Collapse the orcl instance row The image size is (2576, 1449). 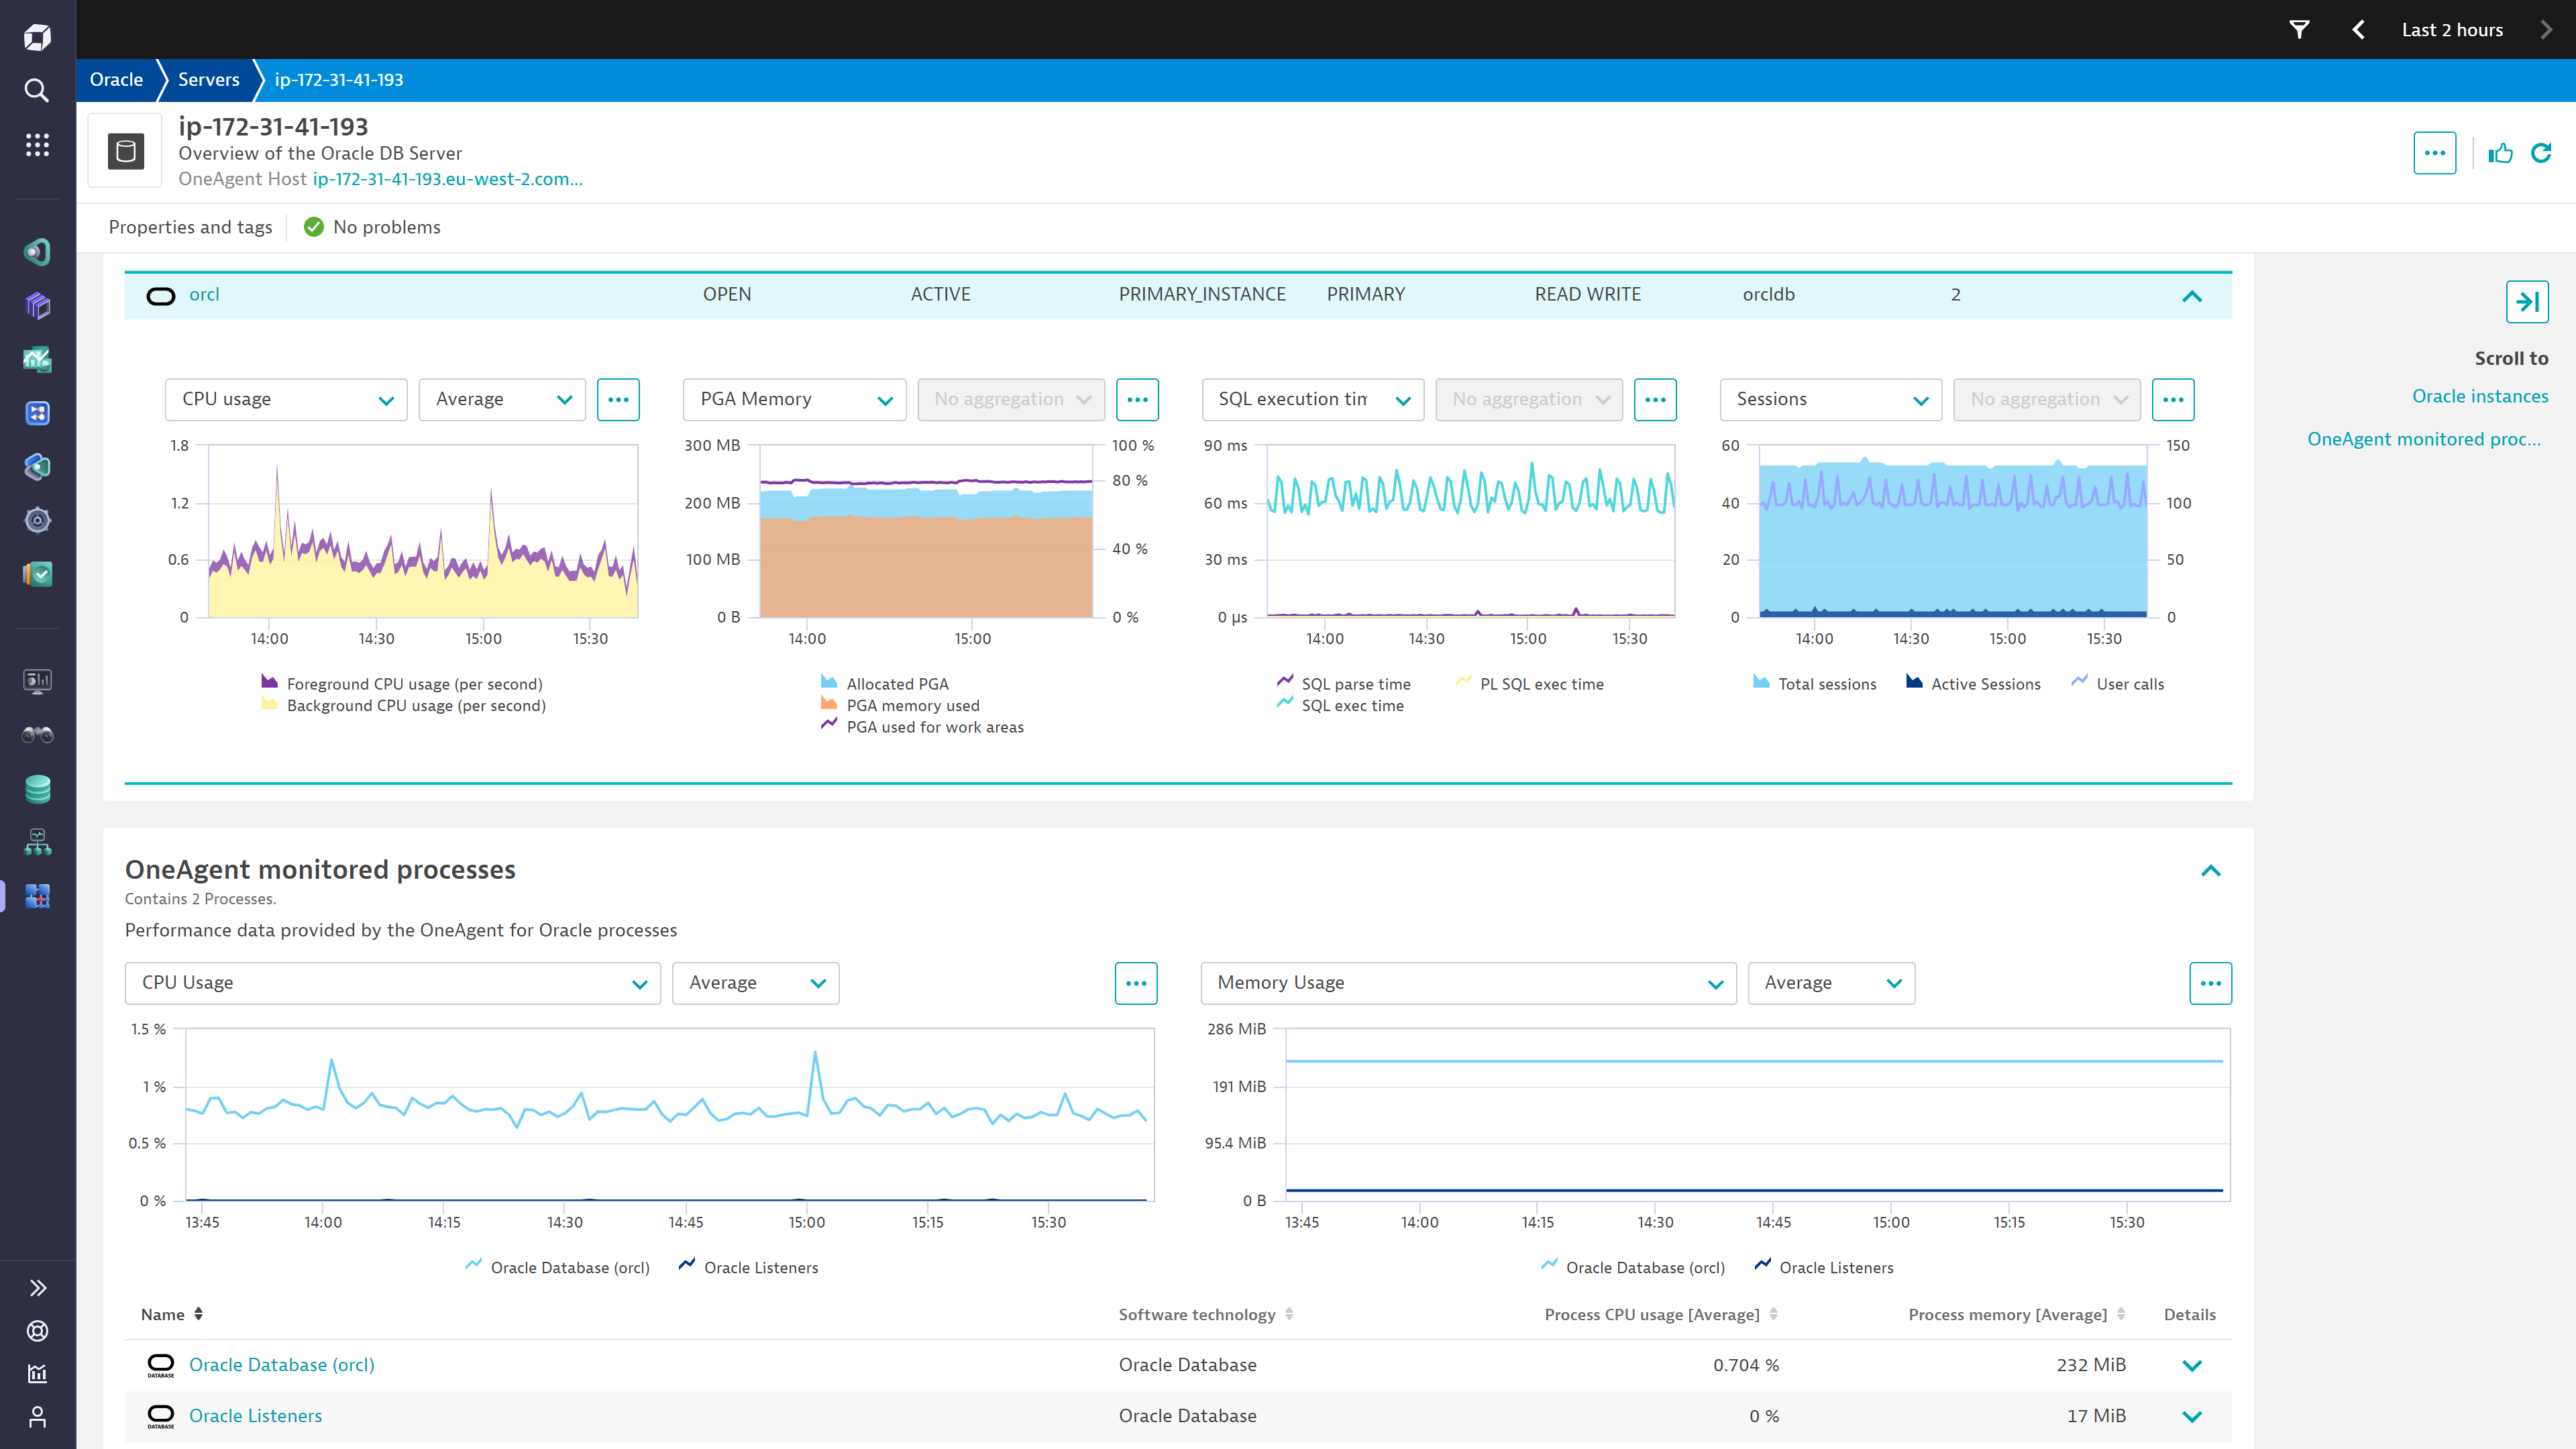pos(2192,296)
